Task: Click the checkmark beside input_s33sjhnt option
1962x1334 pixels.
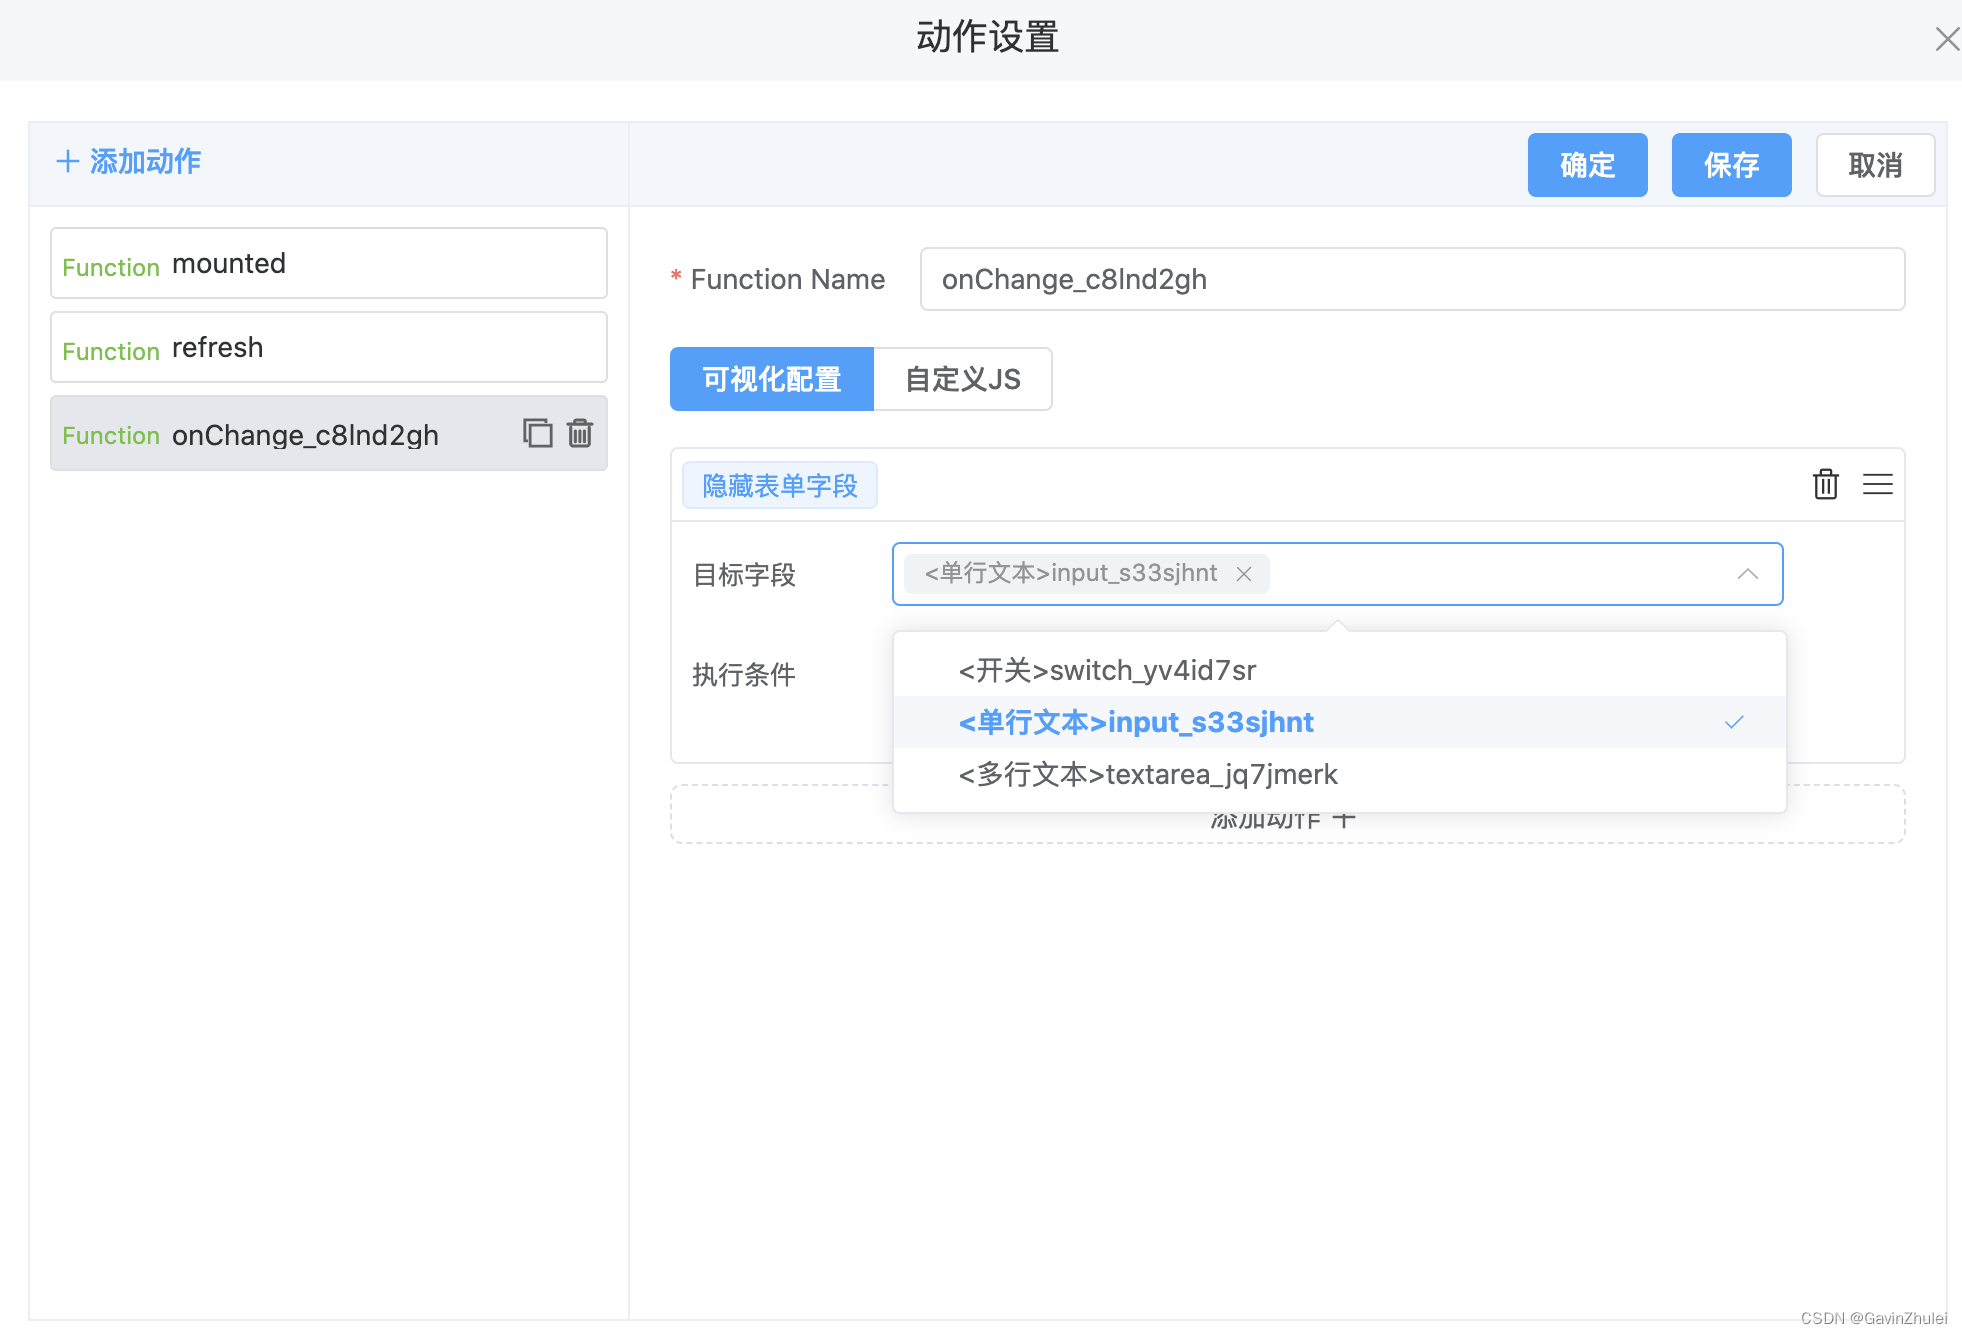Action: point(1736,721)
